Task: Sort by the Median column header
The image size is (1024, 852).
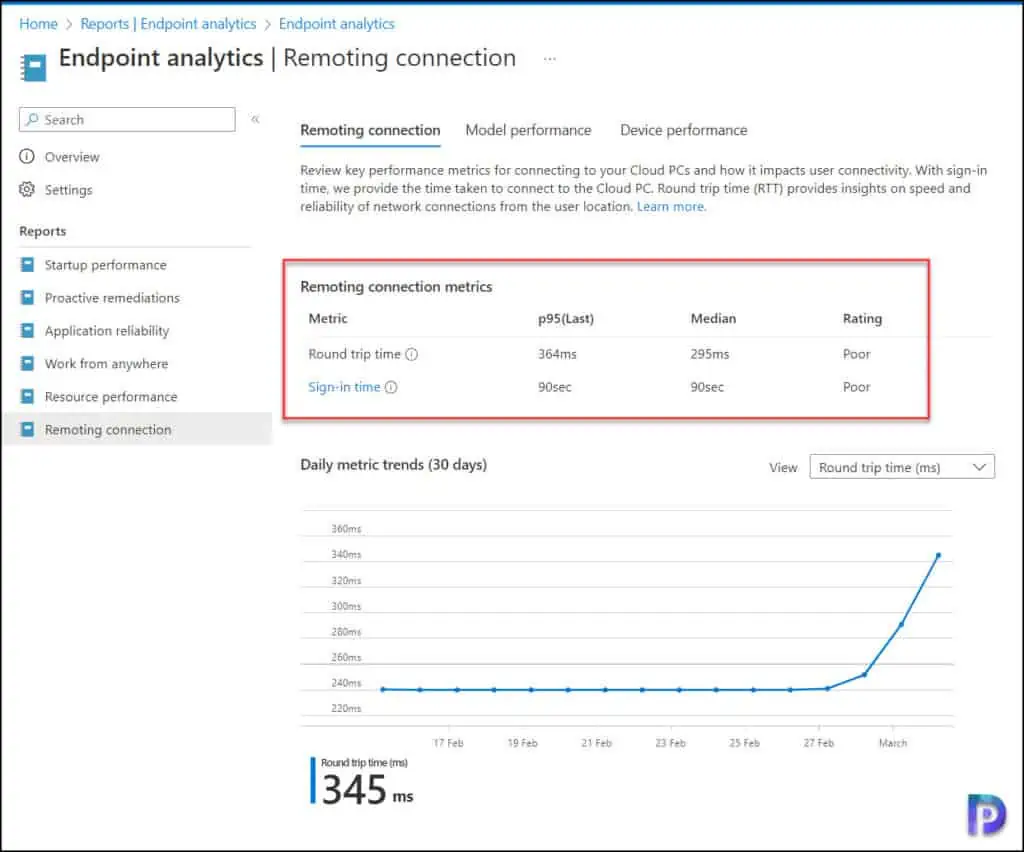Action: [713, 319]
